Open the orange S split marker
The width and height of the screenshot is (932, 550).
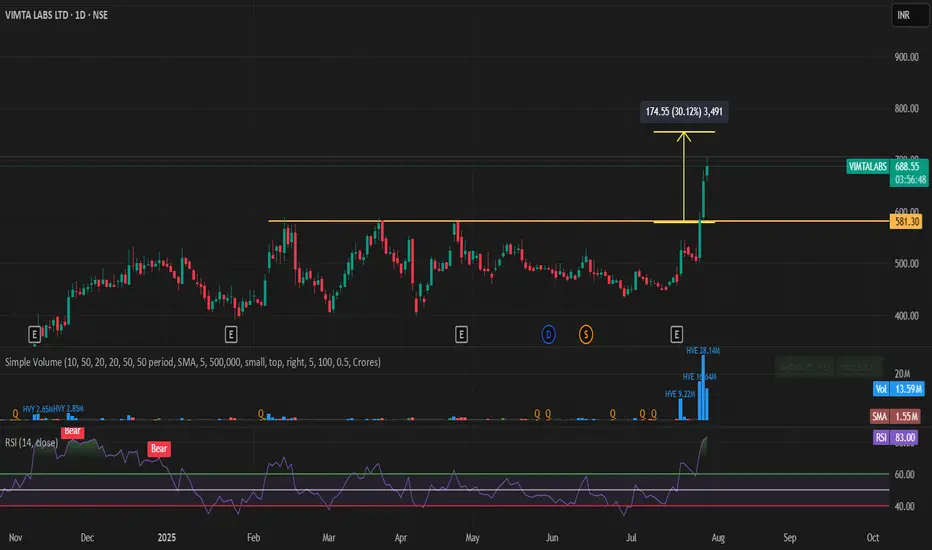(x=586, y=335)
